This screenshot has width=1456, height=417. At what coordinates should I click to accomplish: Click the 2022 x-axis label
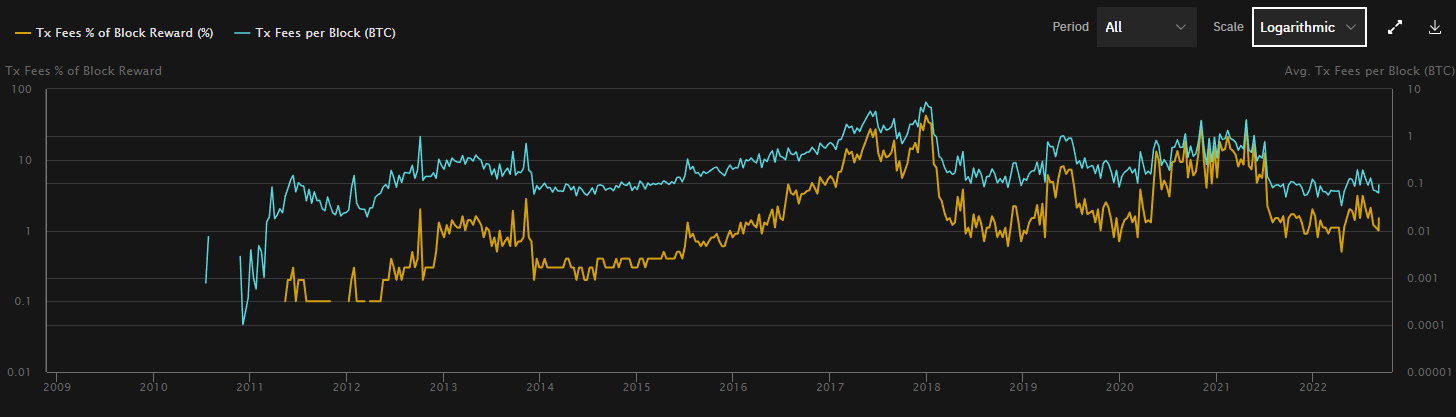coord(1313,386)
